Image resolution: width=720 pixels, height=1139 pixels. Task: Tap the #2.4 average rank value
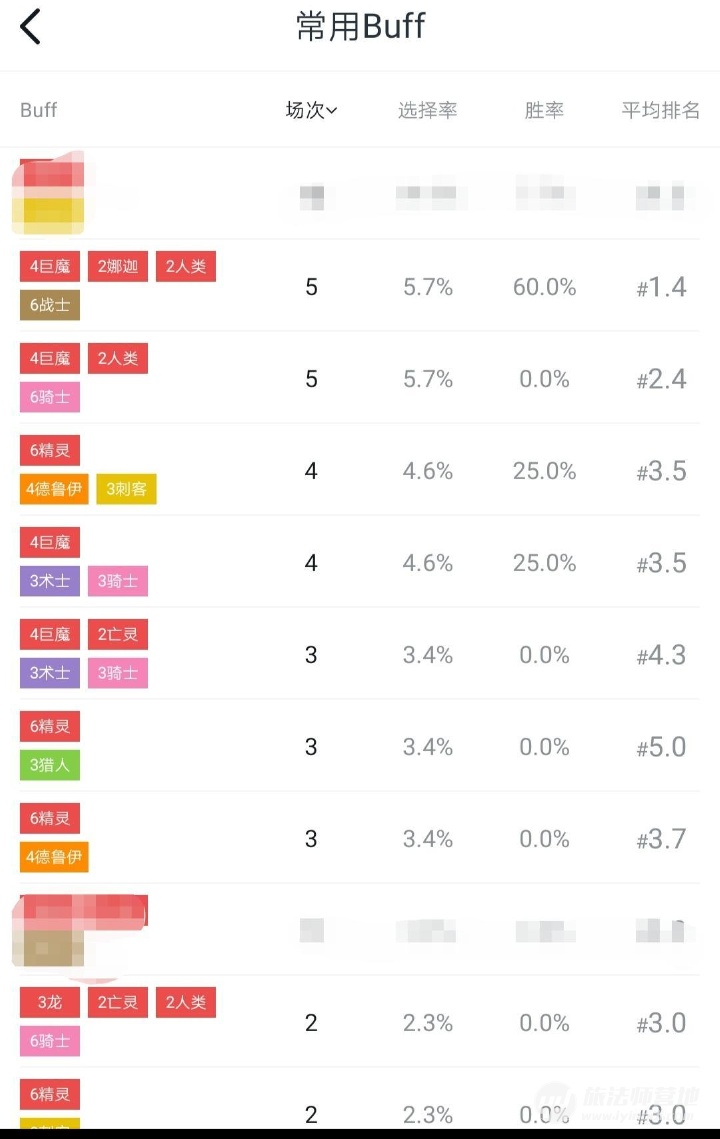point(662,379)
